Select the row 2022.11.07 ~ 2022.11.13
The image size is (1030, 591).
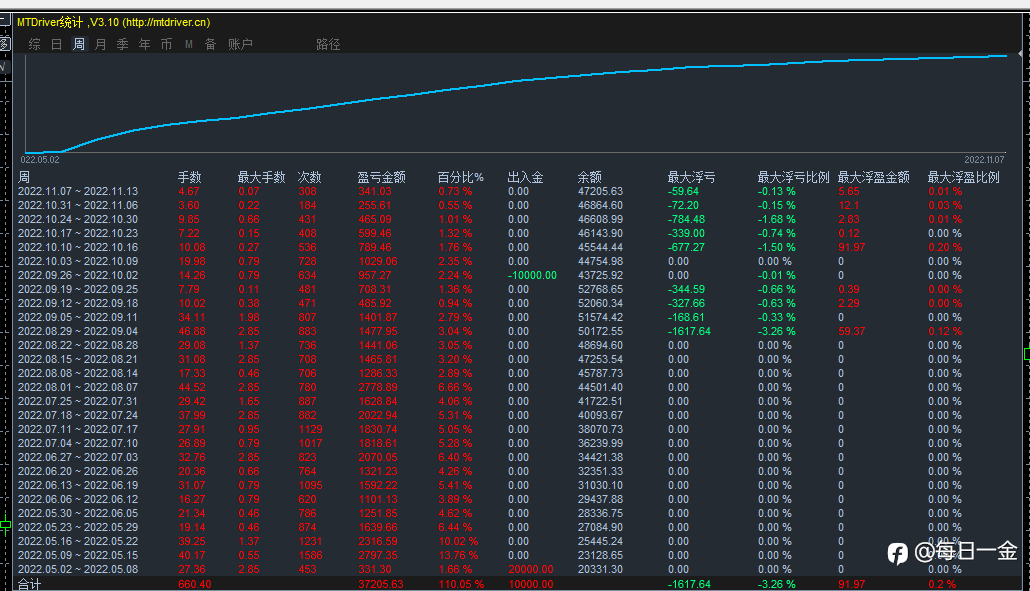point(516,191)
